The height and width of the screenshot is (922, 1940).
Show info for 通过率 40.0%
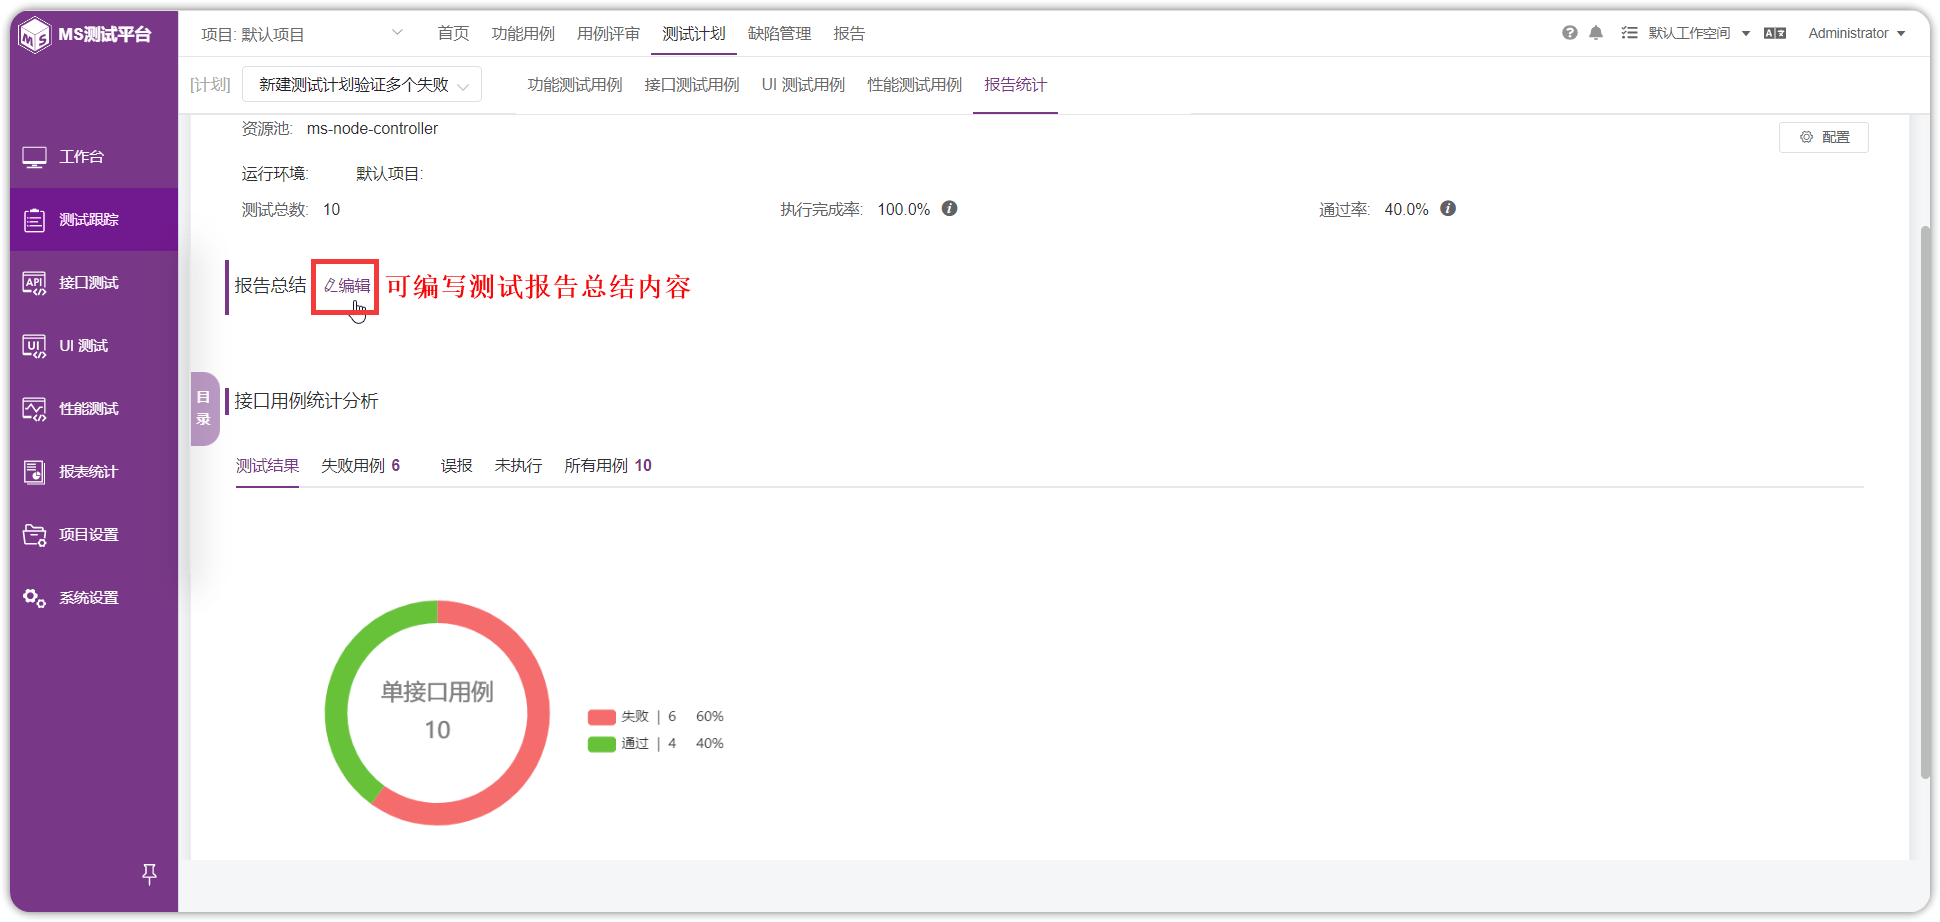pyautogui.click(x=1448, y=208)
